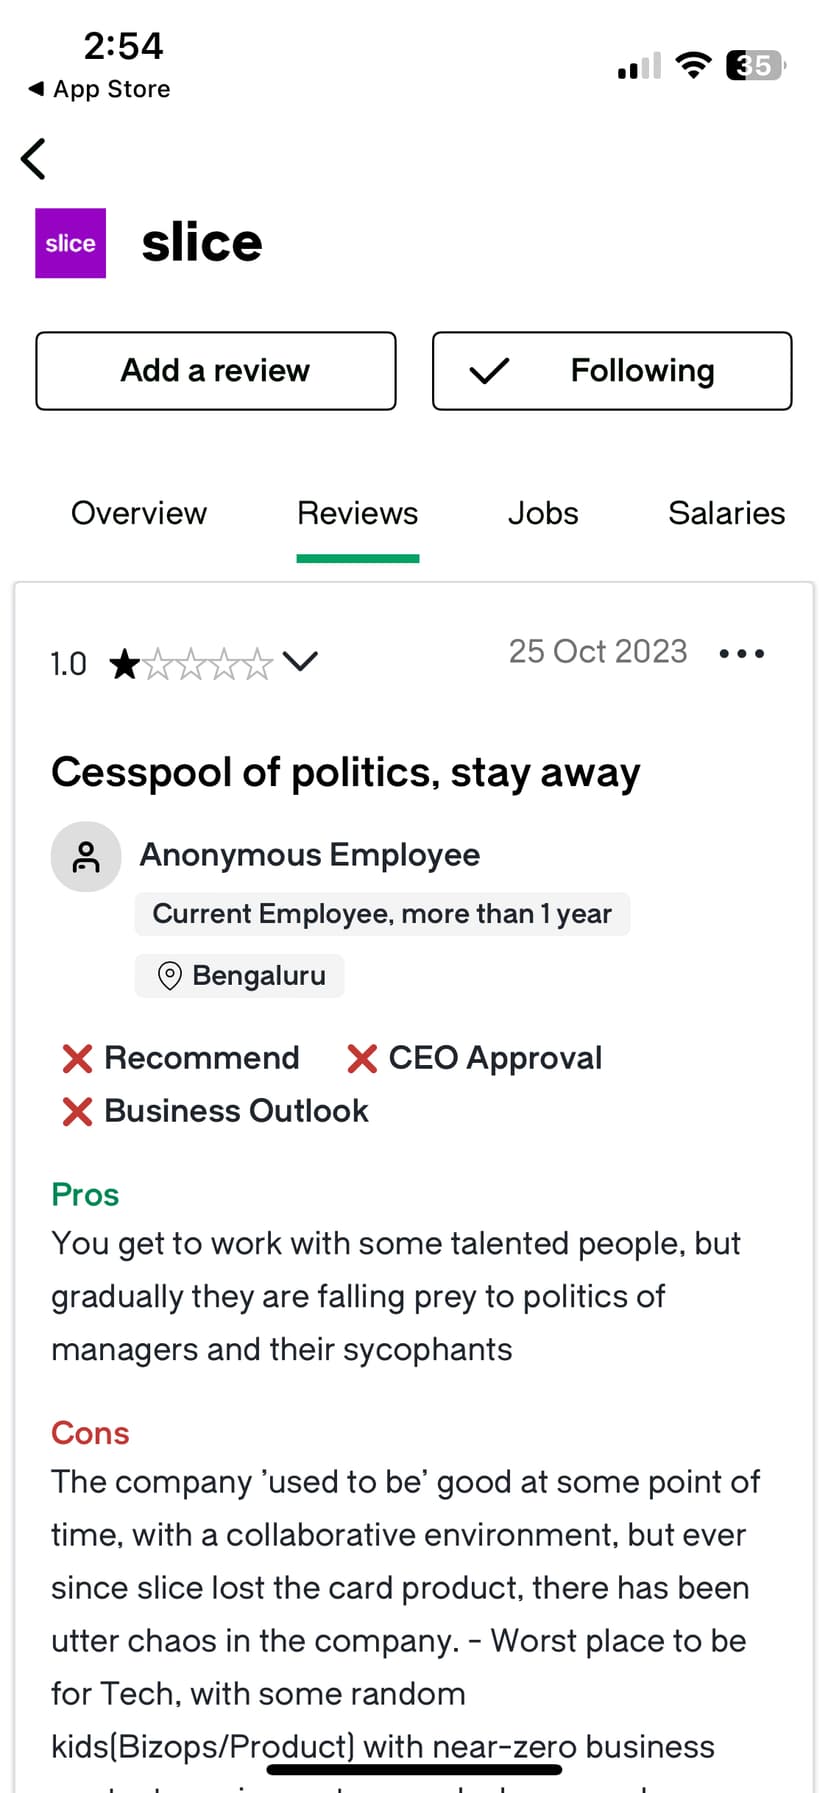Open the Salaries tab

[726, 513]
